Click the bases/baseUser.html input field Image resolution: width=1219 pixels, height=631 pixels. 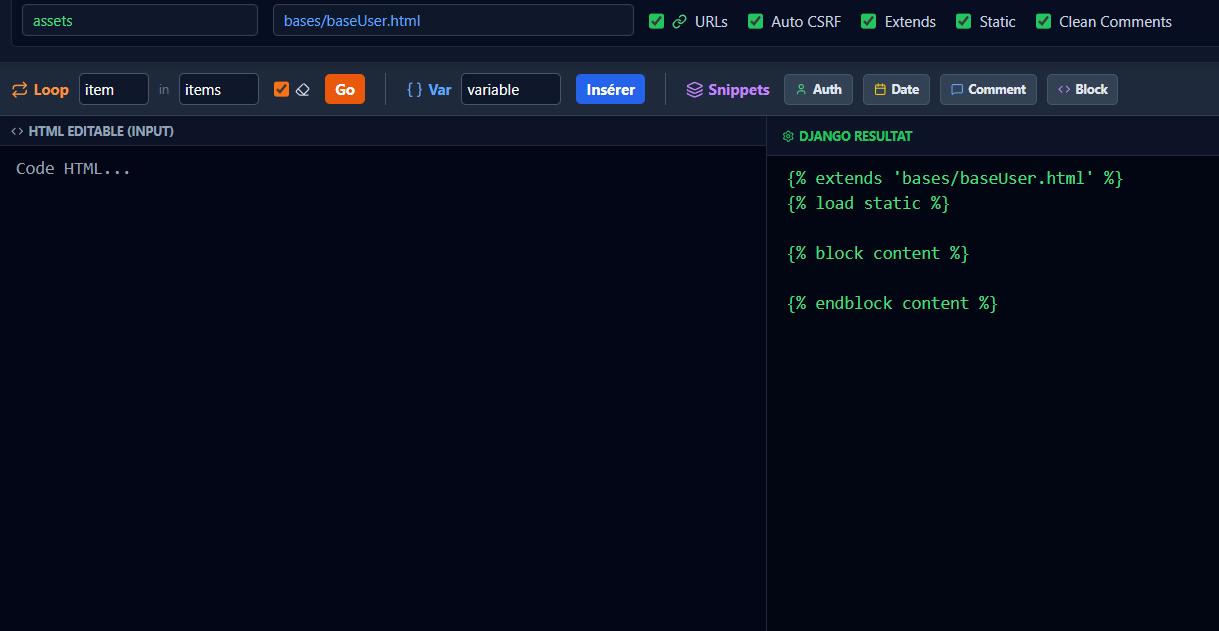pos(452,20)
